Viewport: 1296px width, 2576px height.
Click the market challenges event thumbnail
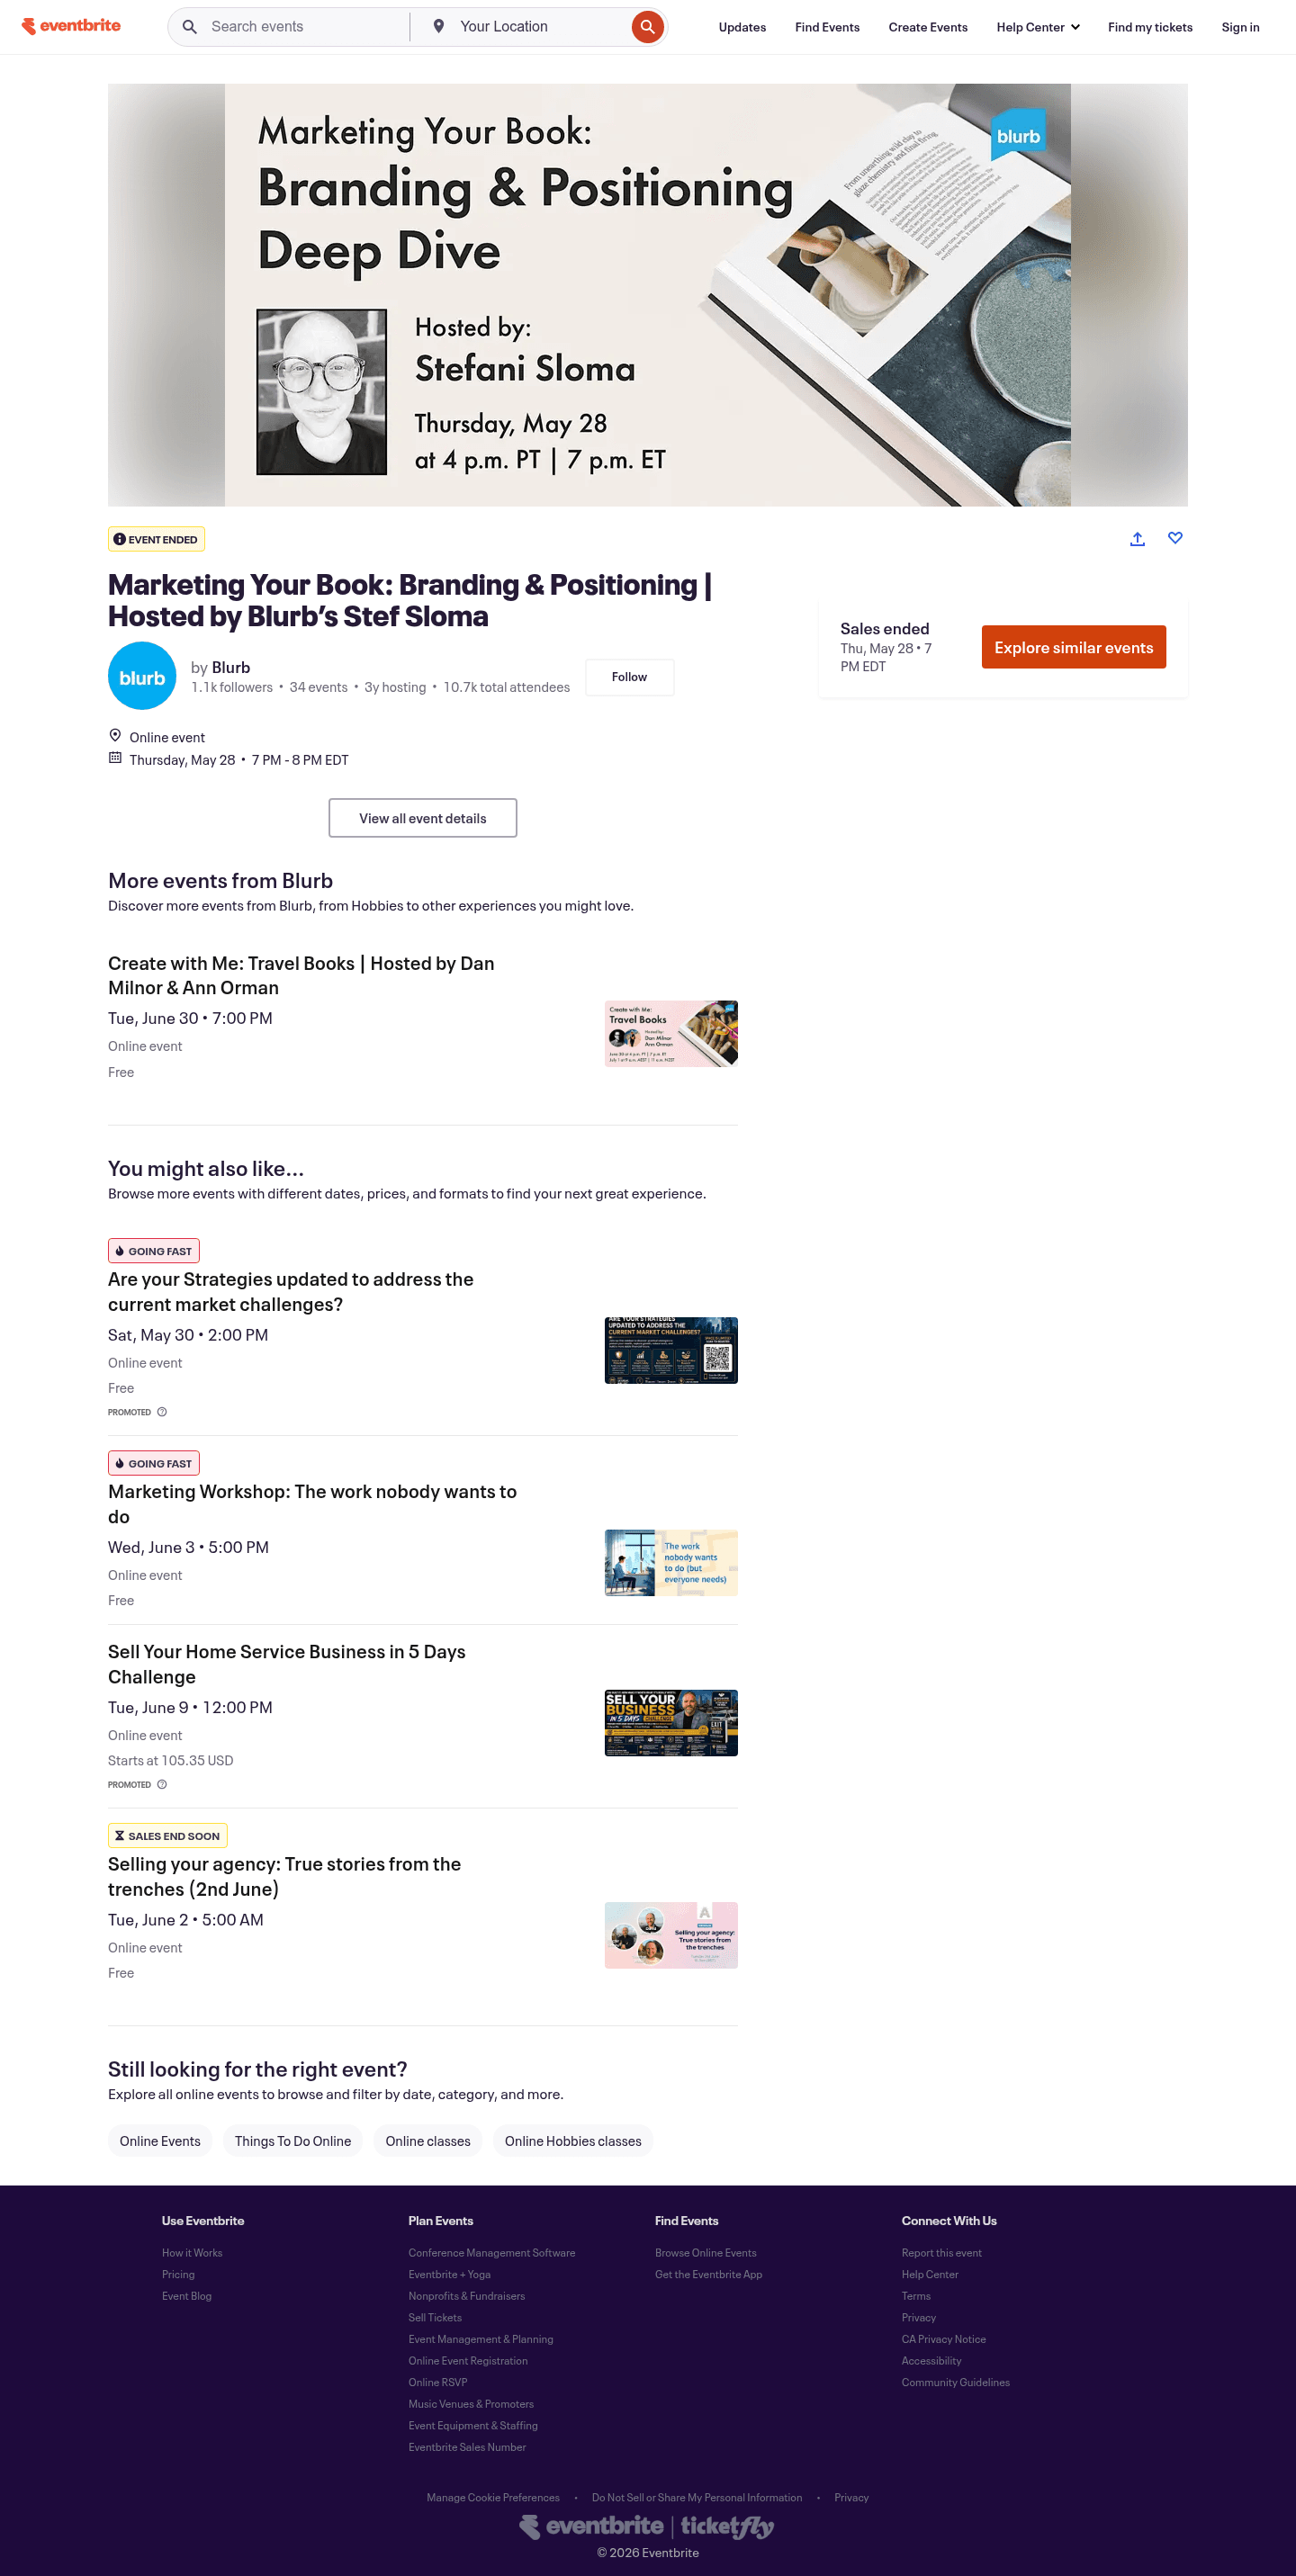pos(671,1350)
